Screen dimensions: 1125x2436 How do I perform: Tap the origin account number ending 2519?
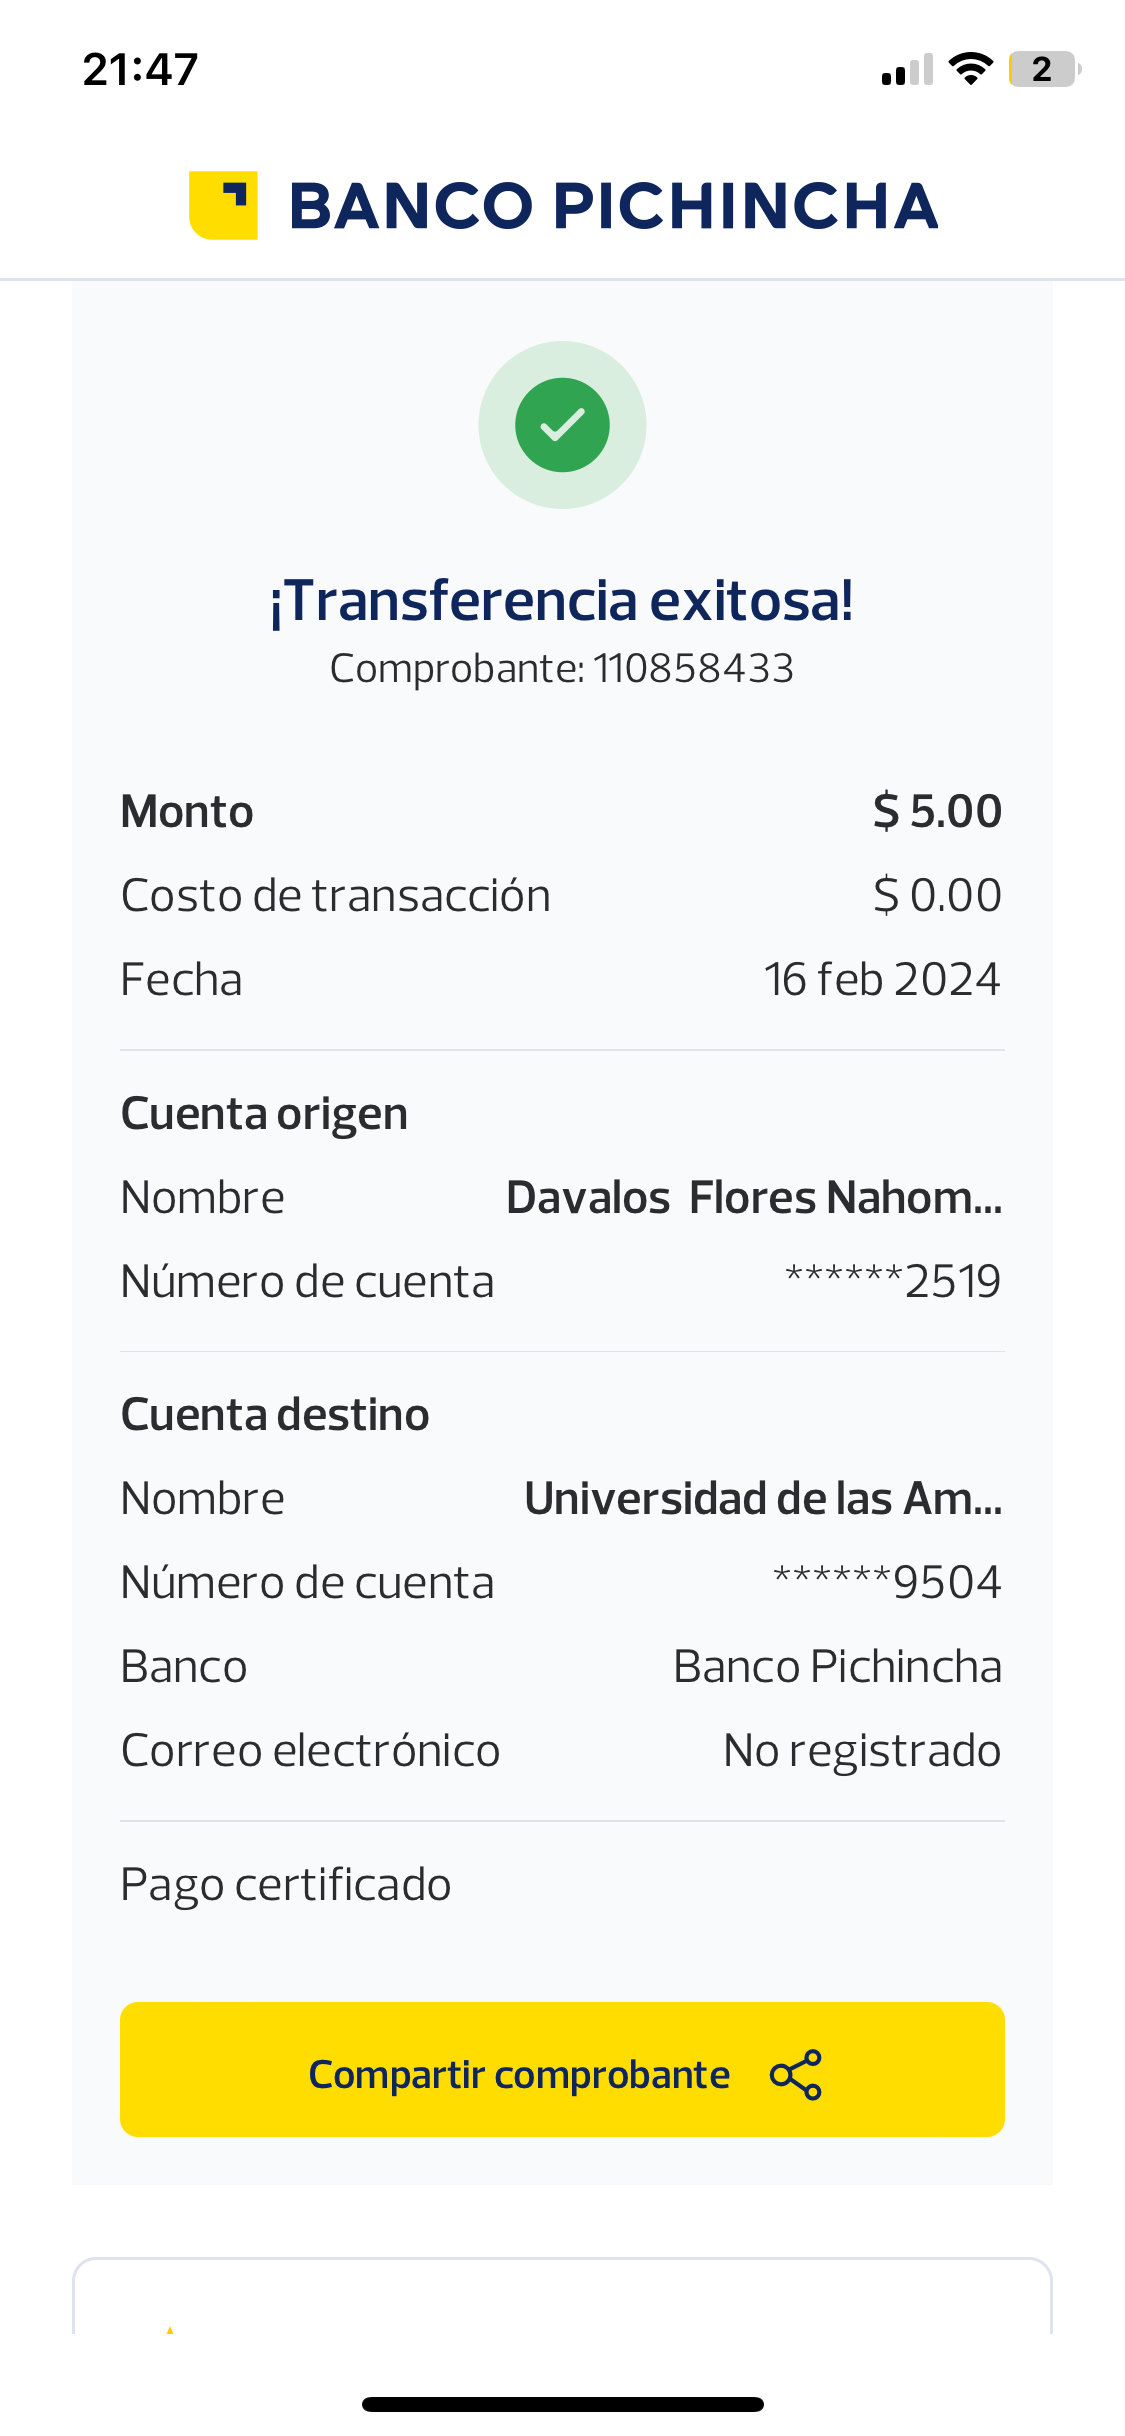pos(892,1281)
